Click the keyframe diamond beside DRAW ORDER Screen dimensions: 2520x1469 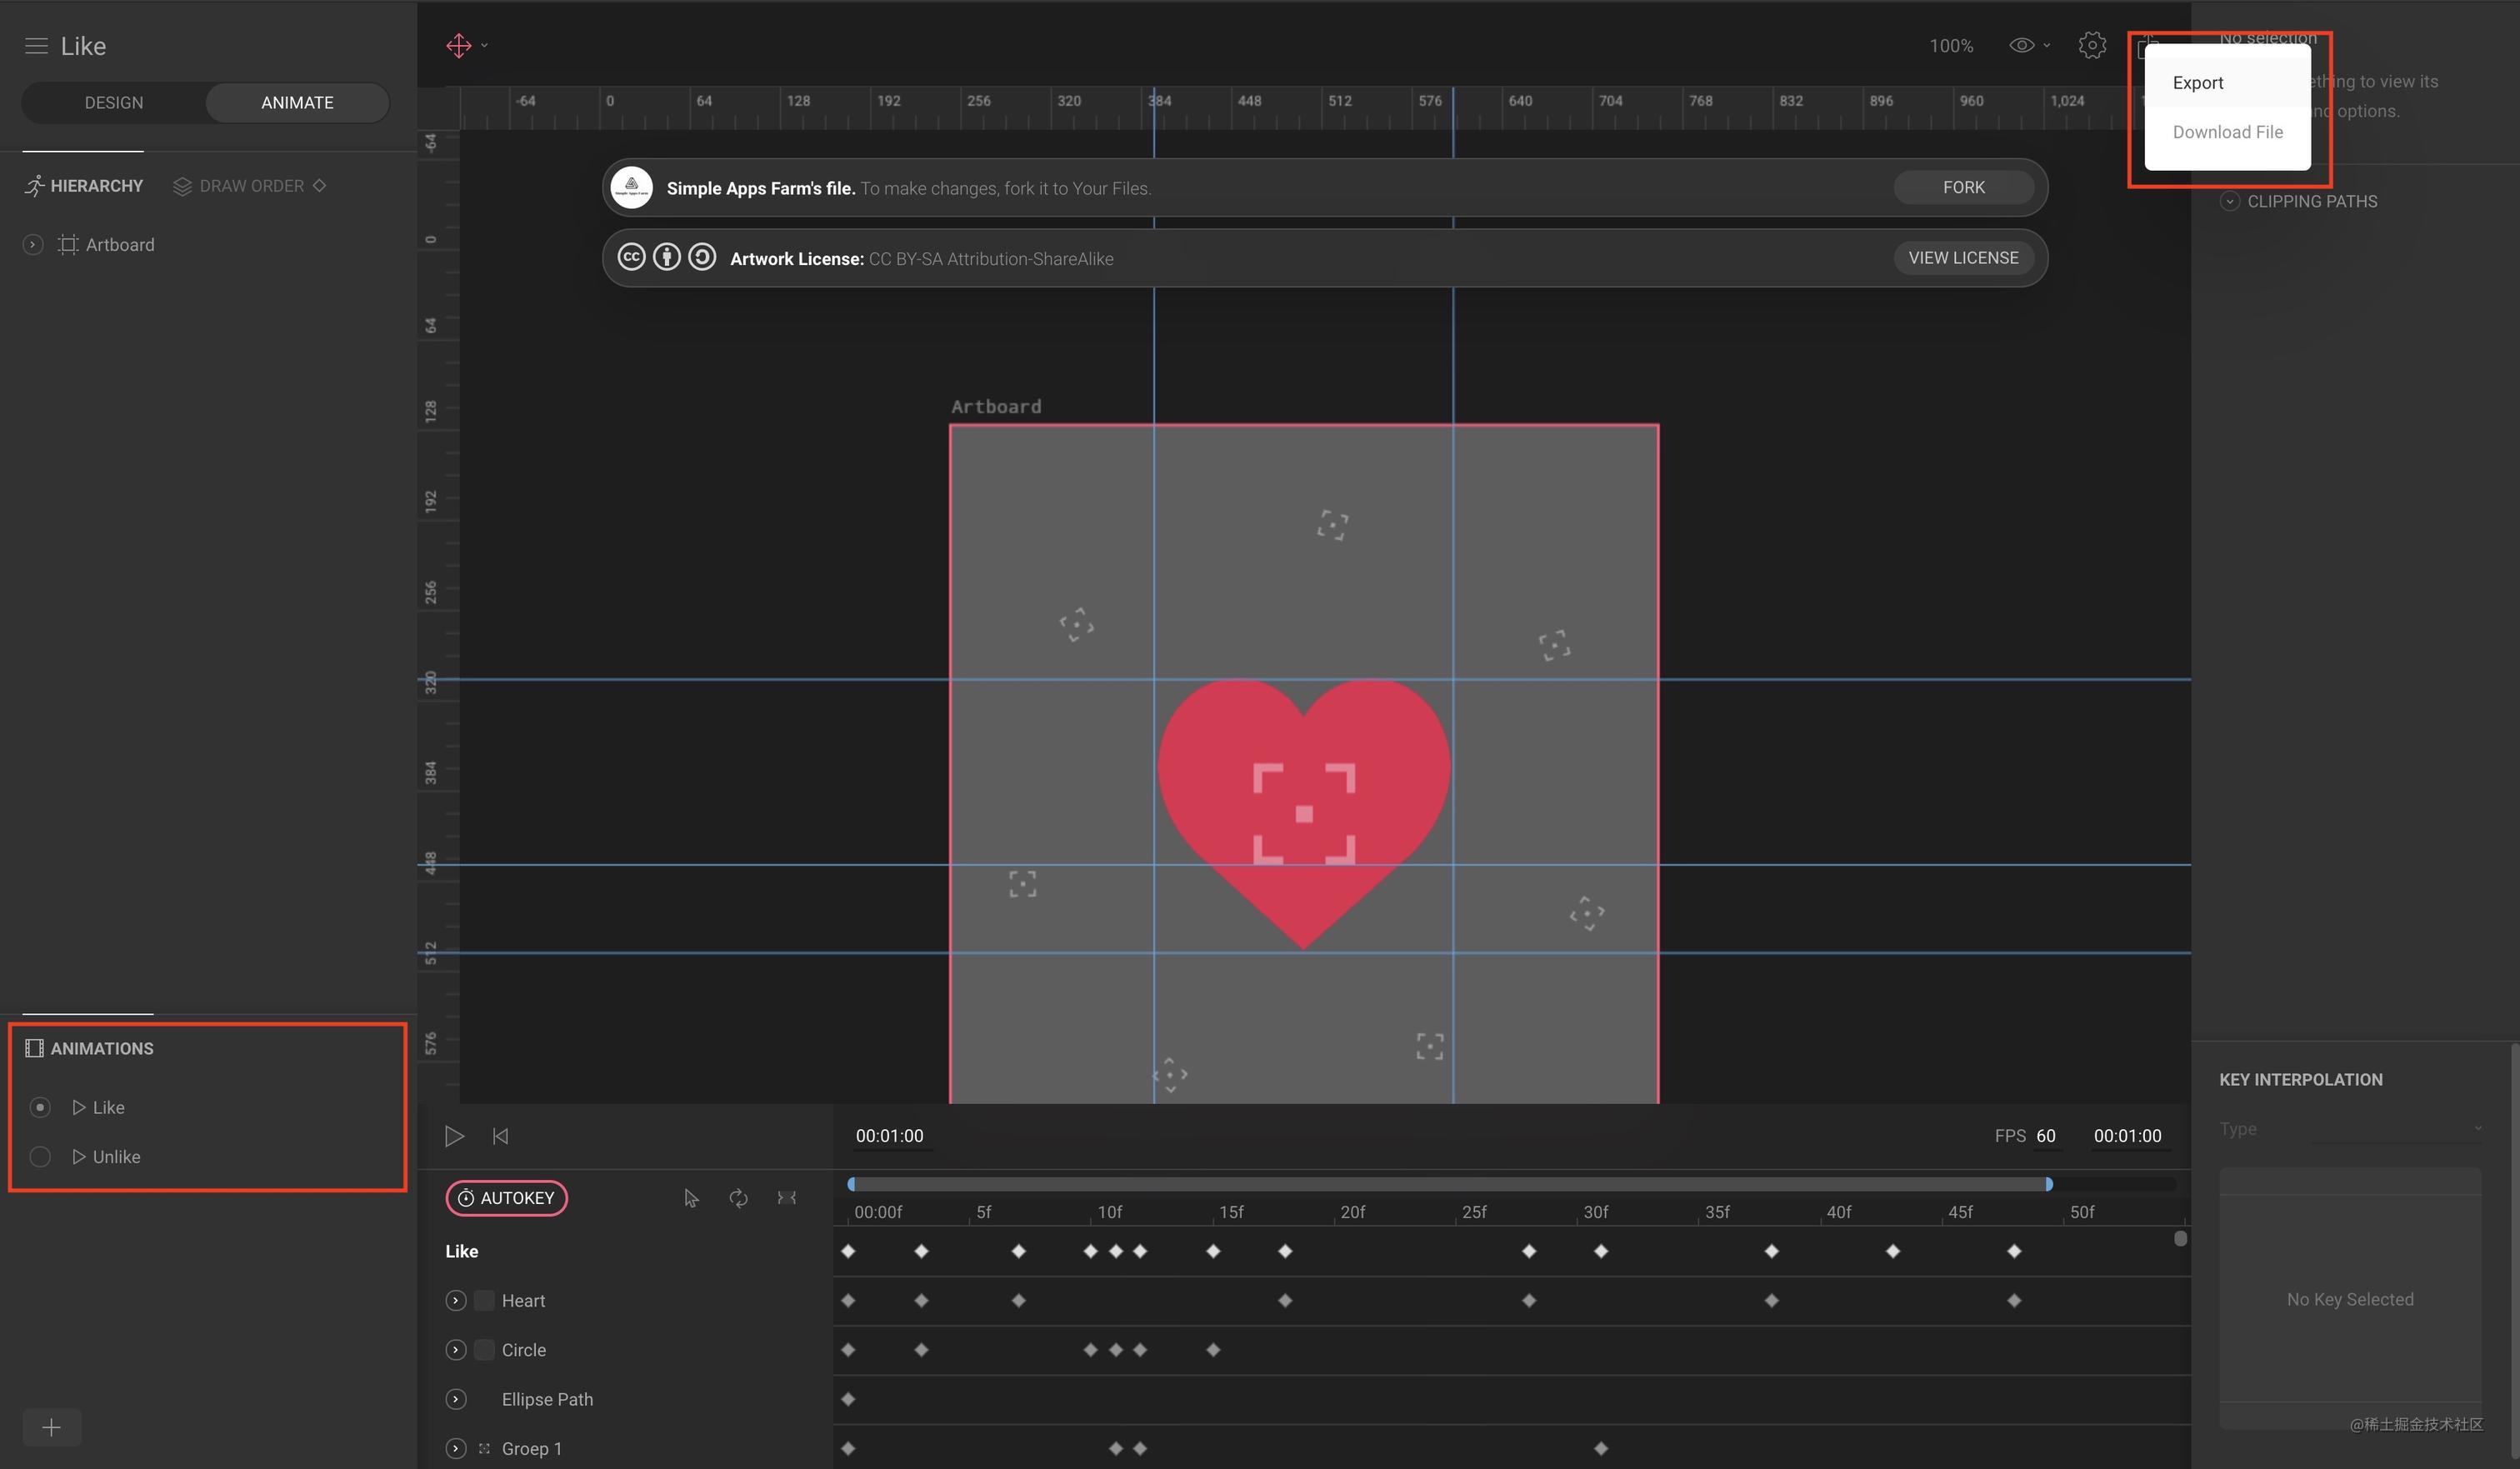(320, 185)
